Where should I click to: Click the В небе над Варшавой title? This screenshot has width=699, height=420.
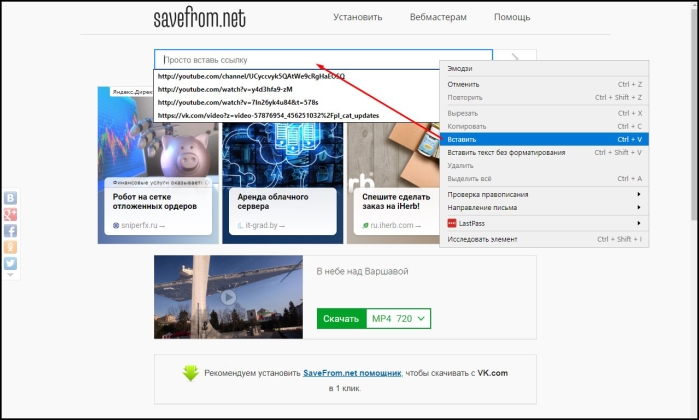(362, 271)
